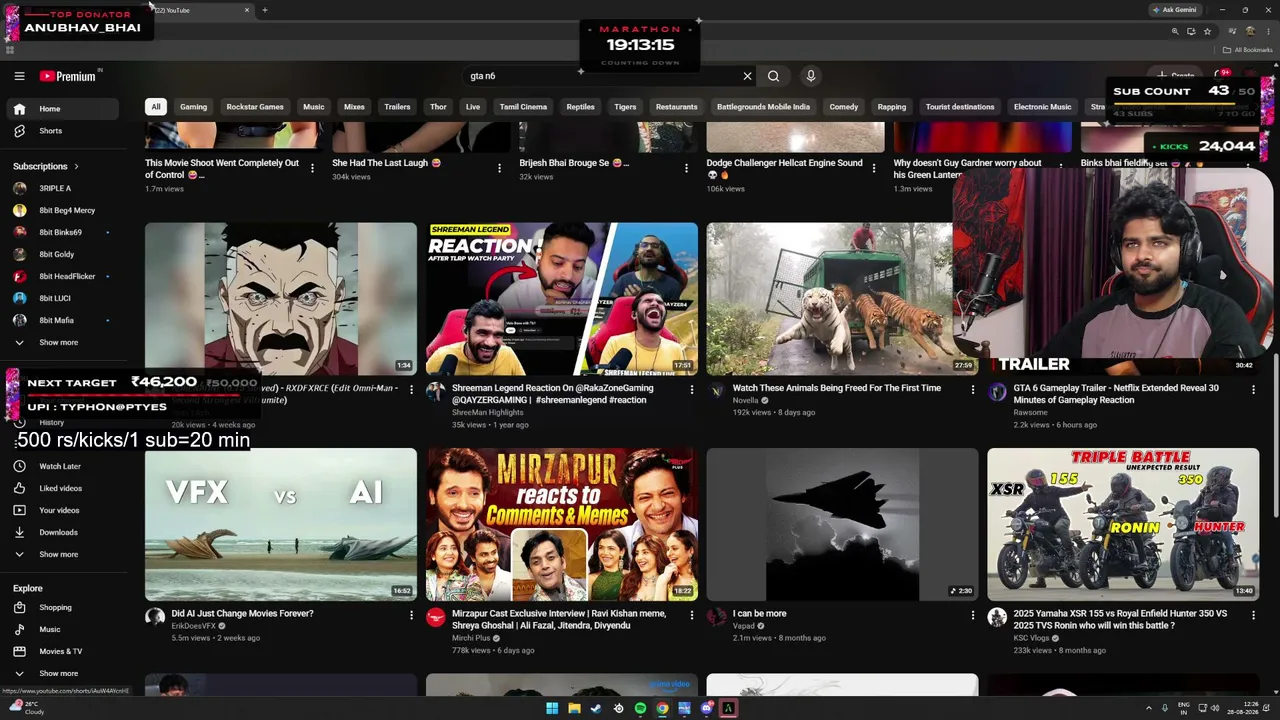This screenshot has height=720, width=1280.
Task: Click the zoom magnifier in address bar
Action: pos(1175,31)
